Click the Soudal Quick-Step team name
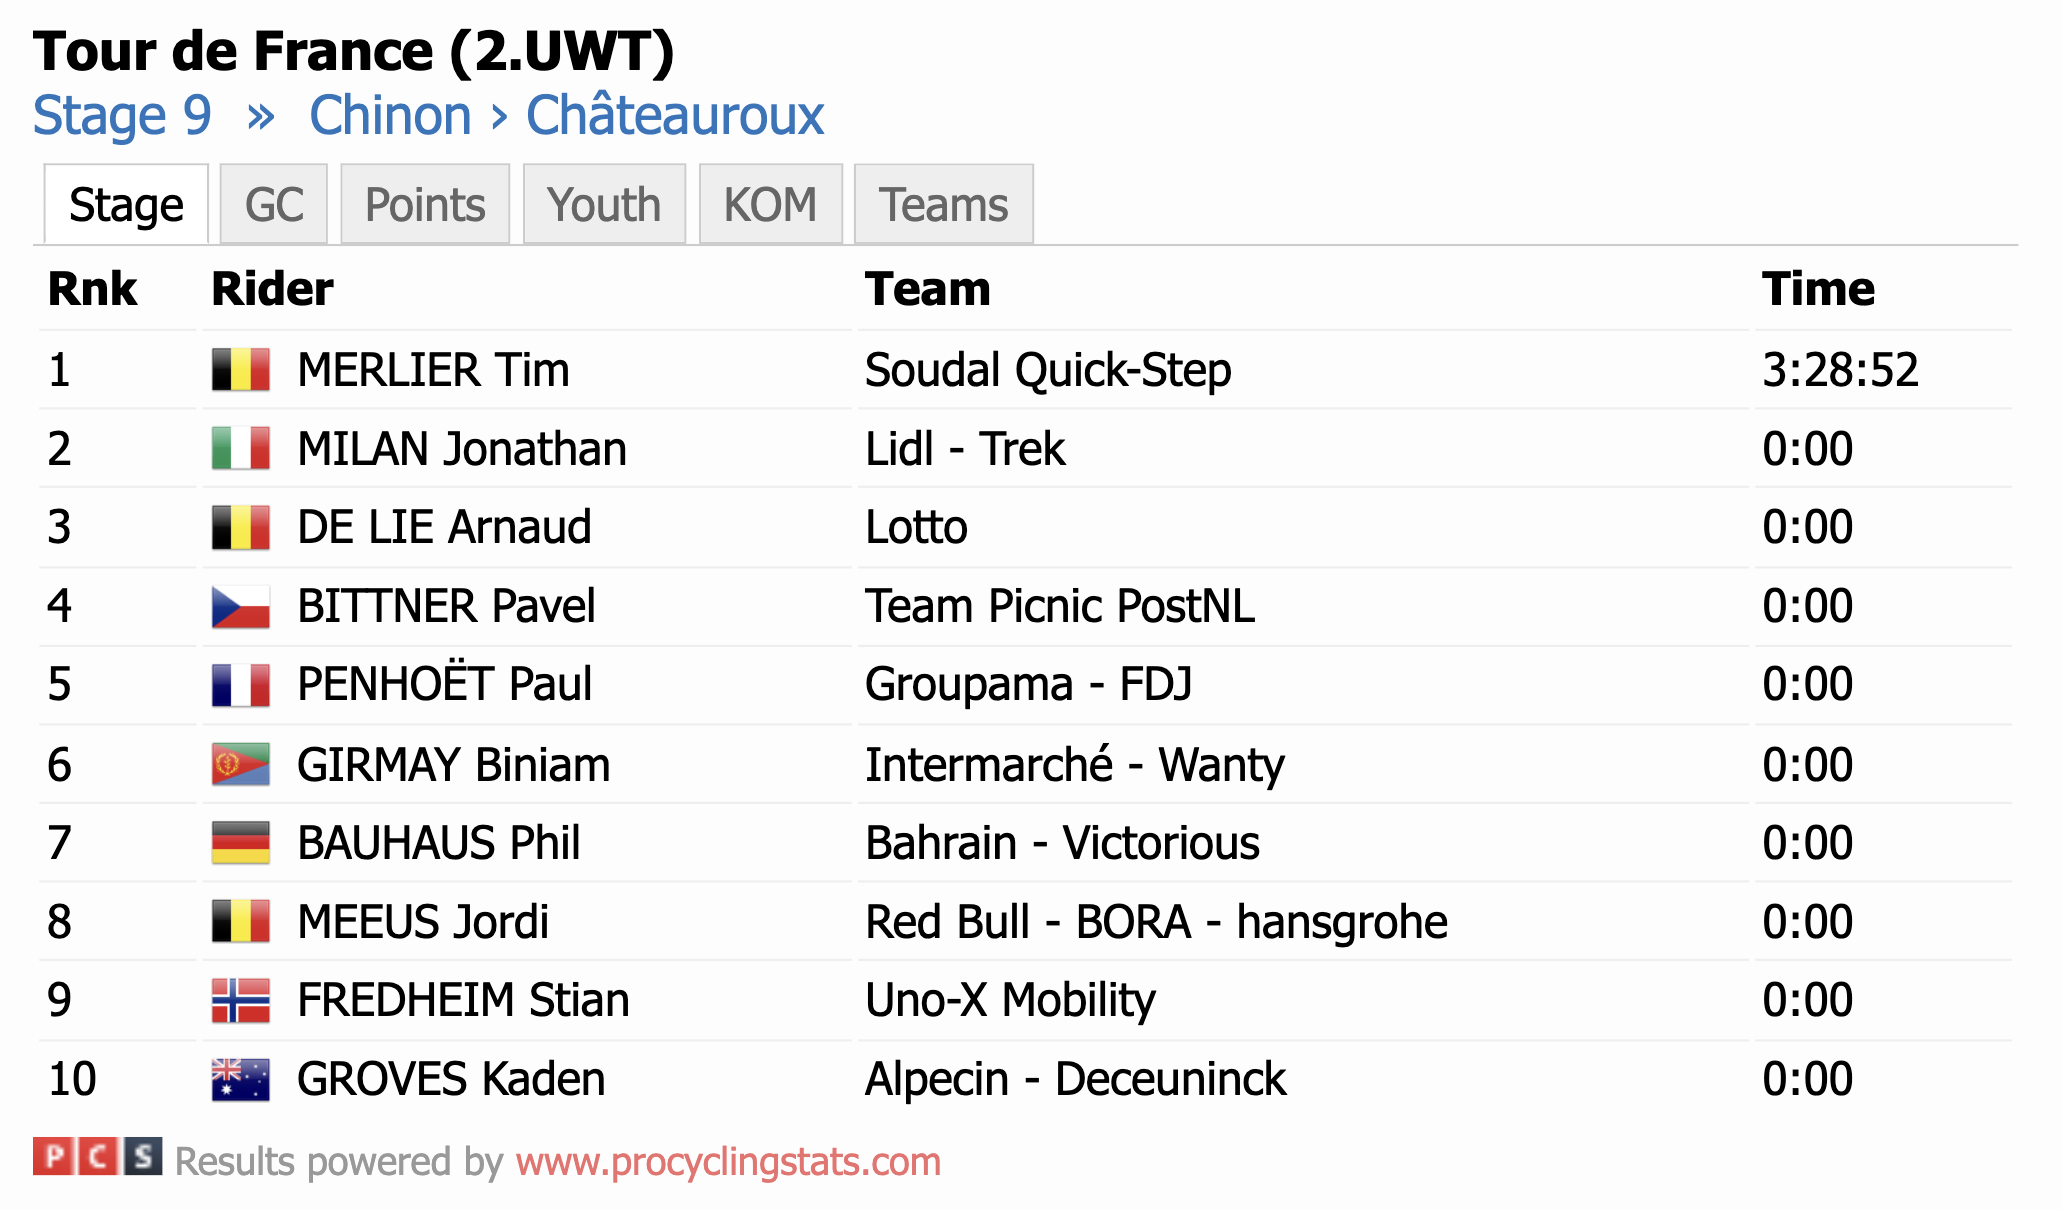Screen dimensions: 2062x1209 click(1048, 370)
